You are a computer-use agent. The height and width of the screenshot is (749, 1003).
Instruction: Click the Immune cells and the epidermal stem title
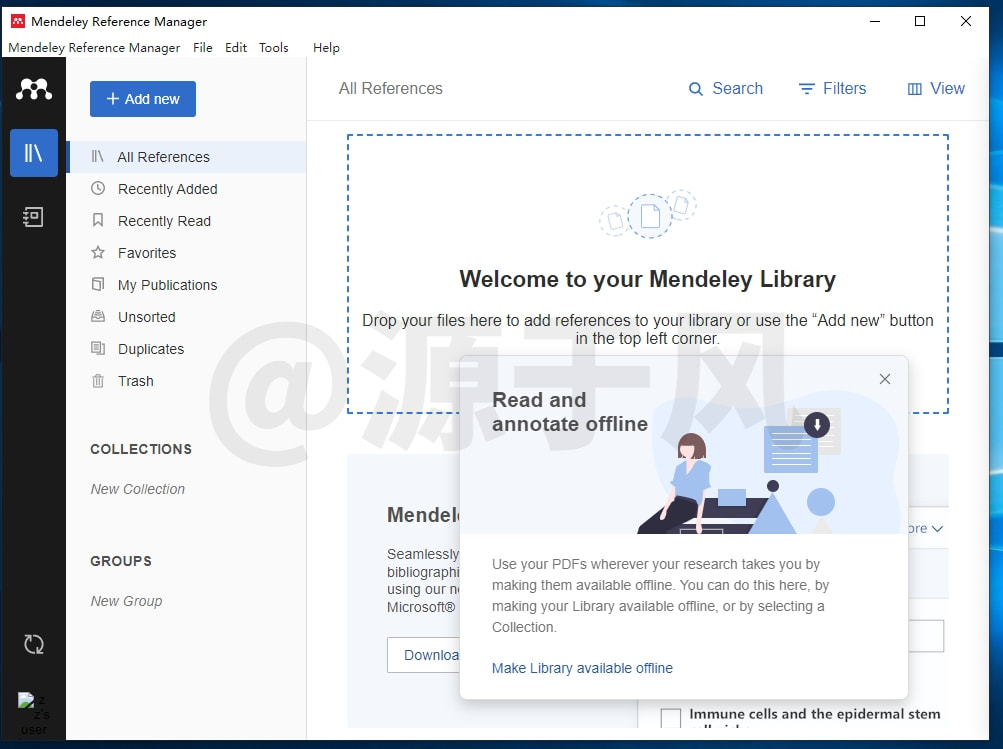[814, 714]
